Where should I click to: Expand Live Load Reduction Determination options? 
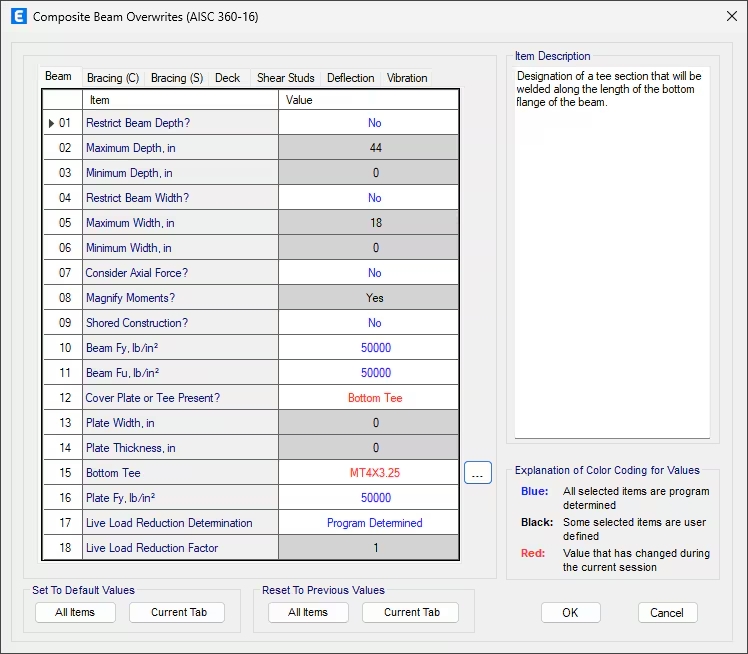374,523
